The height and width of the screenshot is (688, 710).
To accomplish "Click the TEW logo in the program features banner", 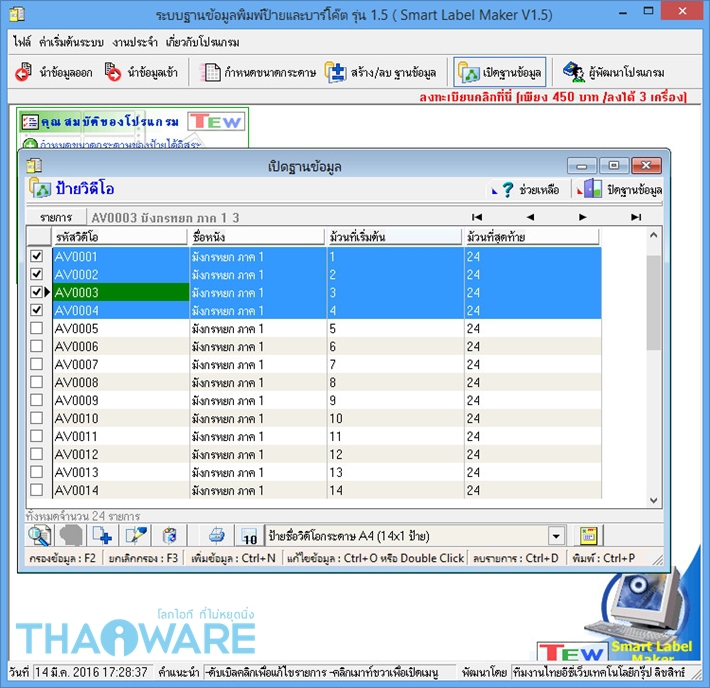I will (216, 121).
